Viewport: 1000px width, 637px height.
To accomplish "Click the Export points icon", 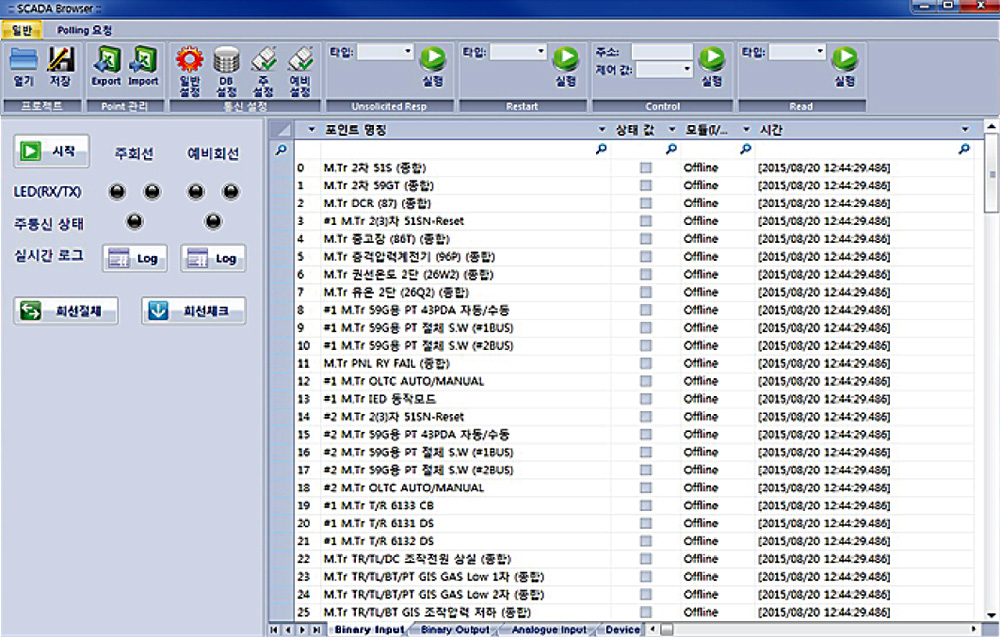I will click(106, 68).
